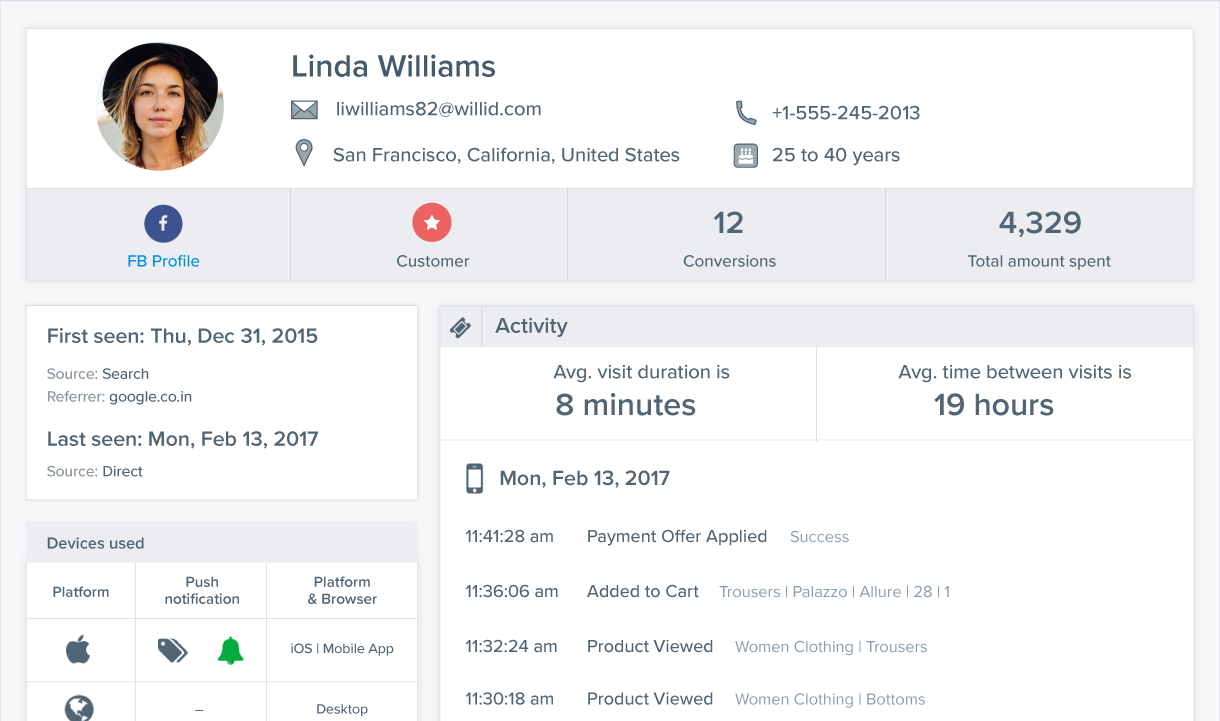This screenshot has width=1220, height=721.
Task: Click the birthday cake age icon
Action: [x=745, y=155]
